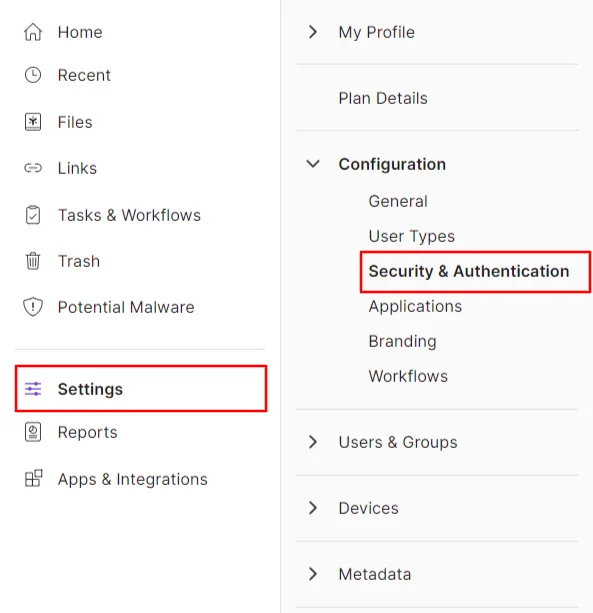Viewport: 593px width, 613px height.
Task: Open My Profile settings label
Action: click(377, 32)
